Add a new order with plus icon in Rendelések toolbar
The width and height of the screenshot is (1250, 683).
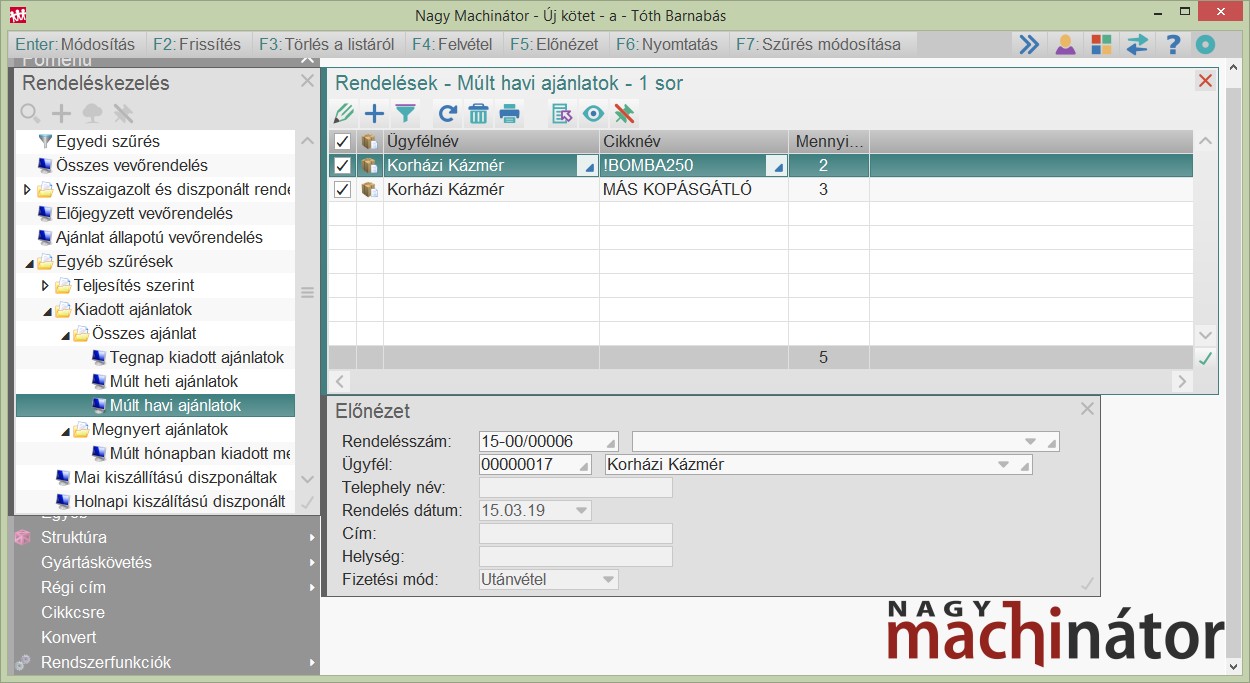(x=374, y=114)
